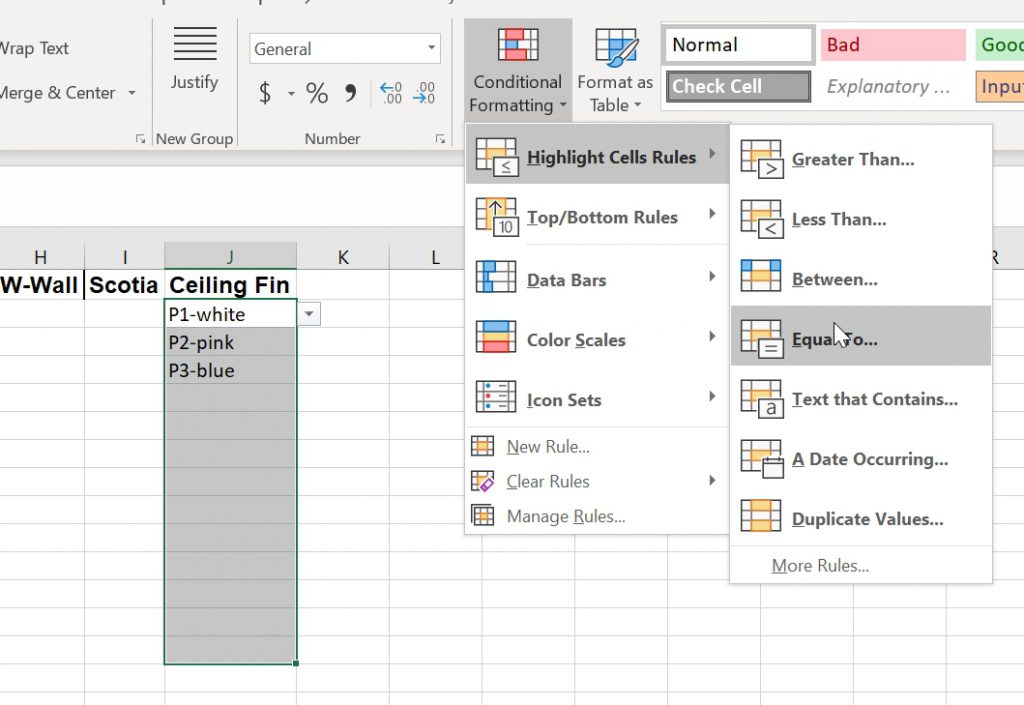Image resolution: width=1024 pixels, height=705 pixels.
Task: Open the dropdown arrow beside cell P1-white
Action: click(309, 315)
